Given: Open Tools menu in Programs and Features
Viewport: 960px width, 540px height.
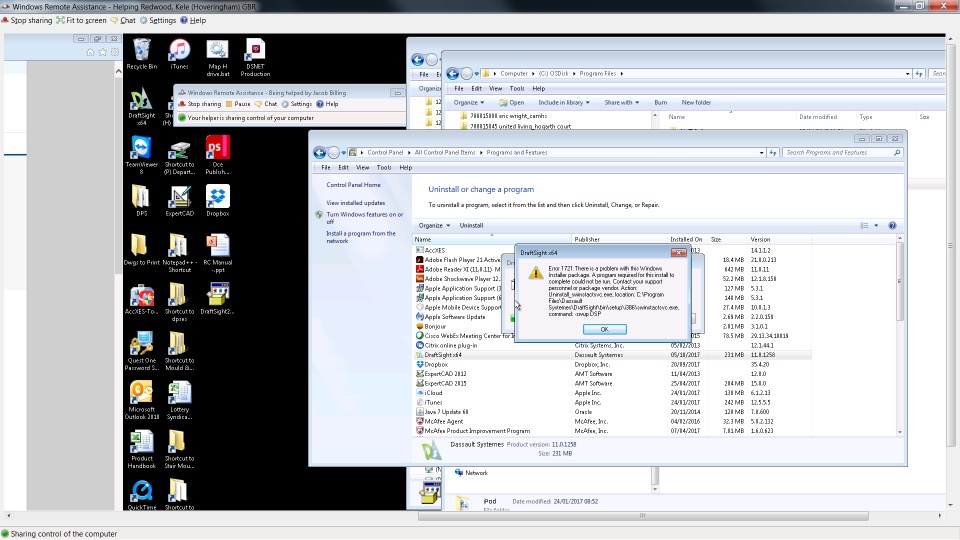Looking at the screenshot, I should [x=384, y=167].
